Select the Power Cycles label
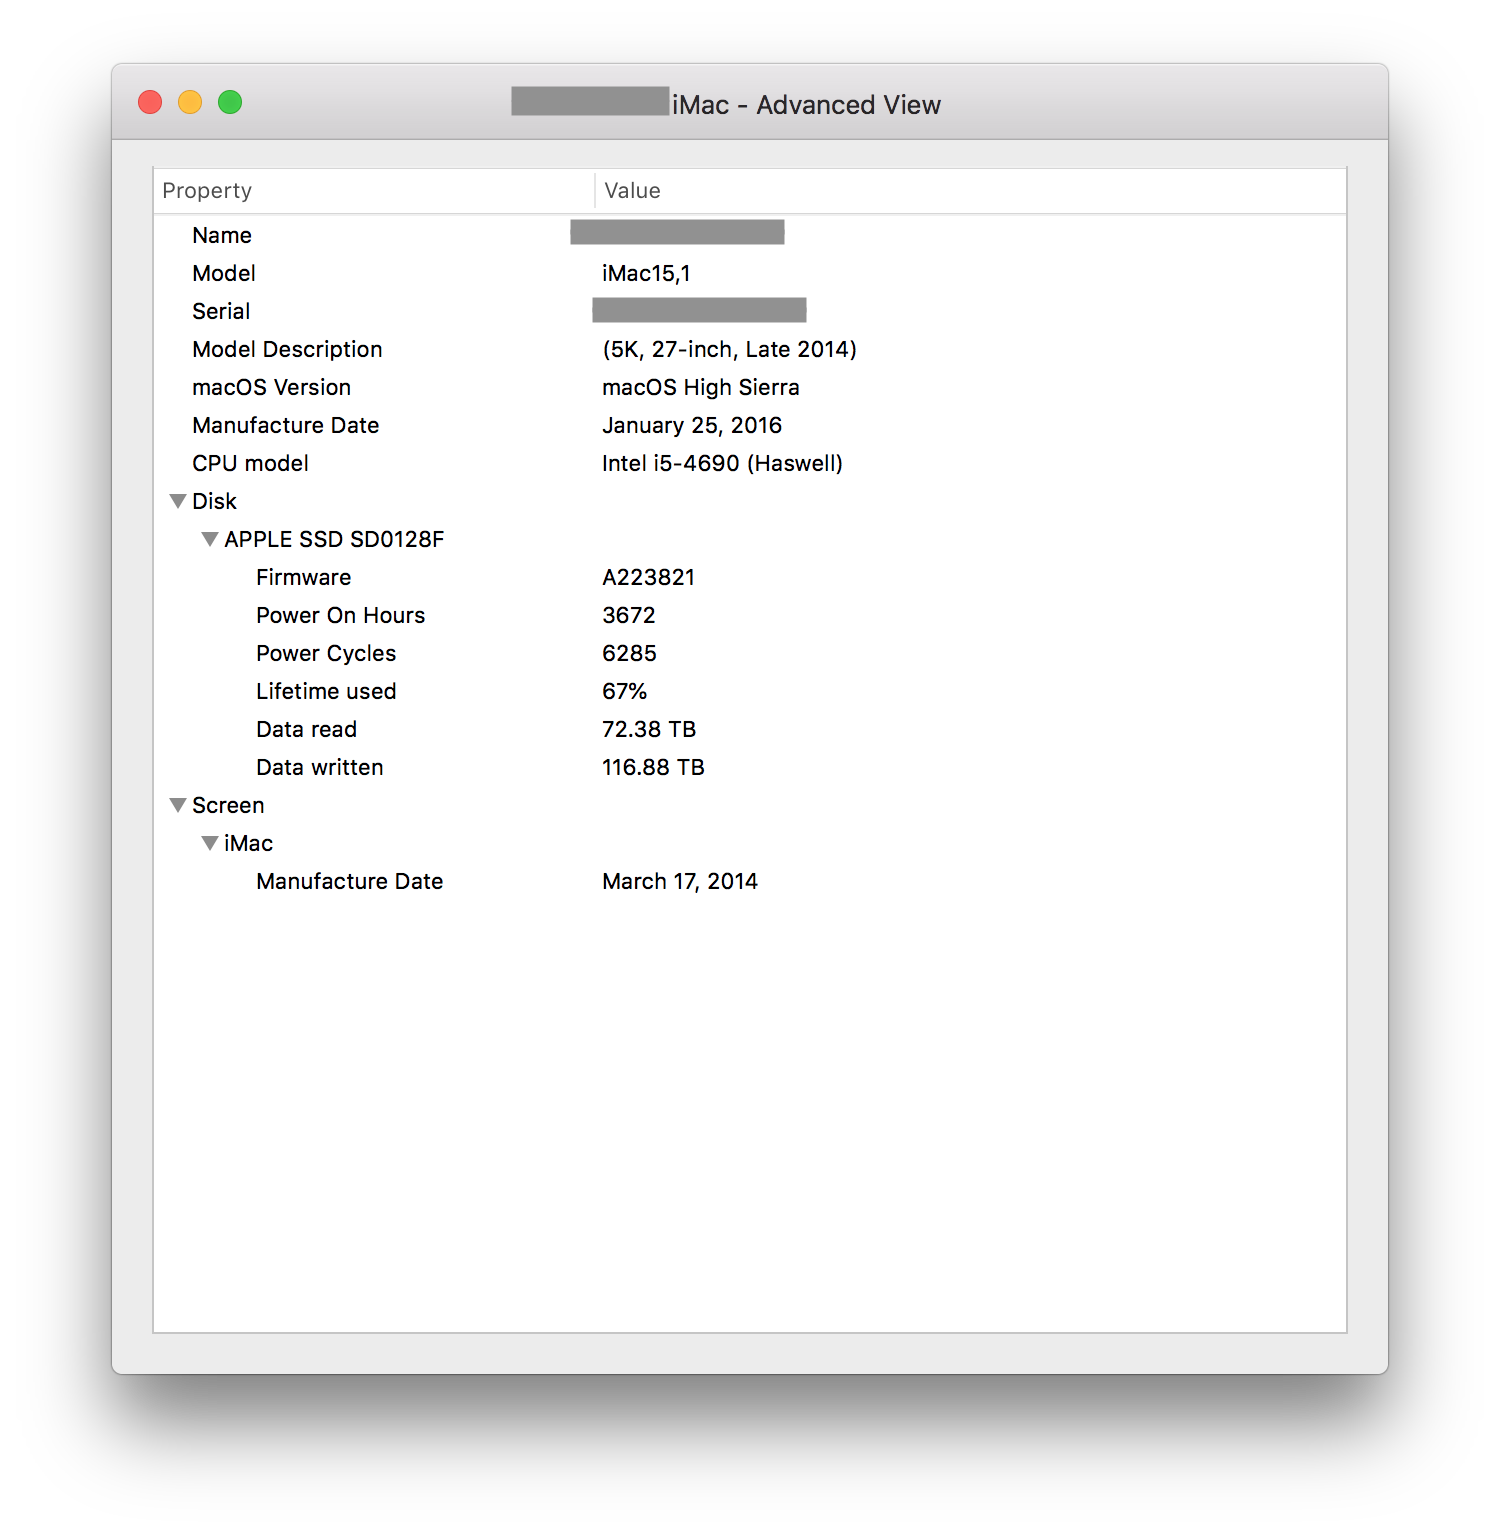 coord(326,653)
